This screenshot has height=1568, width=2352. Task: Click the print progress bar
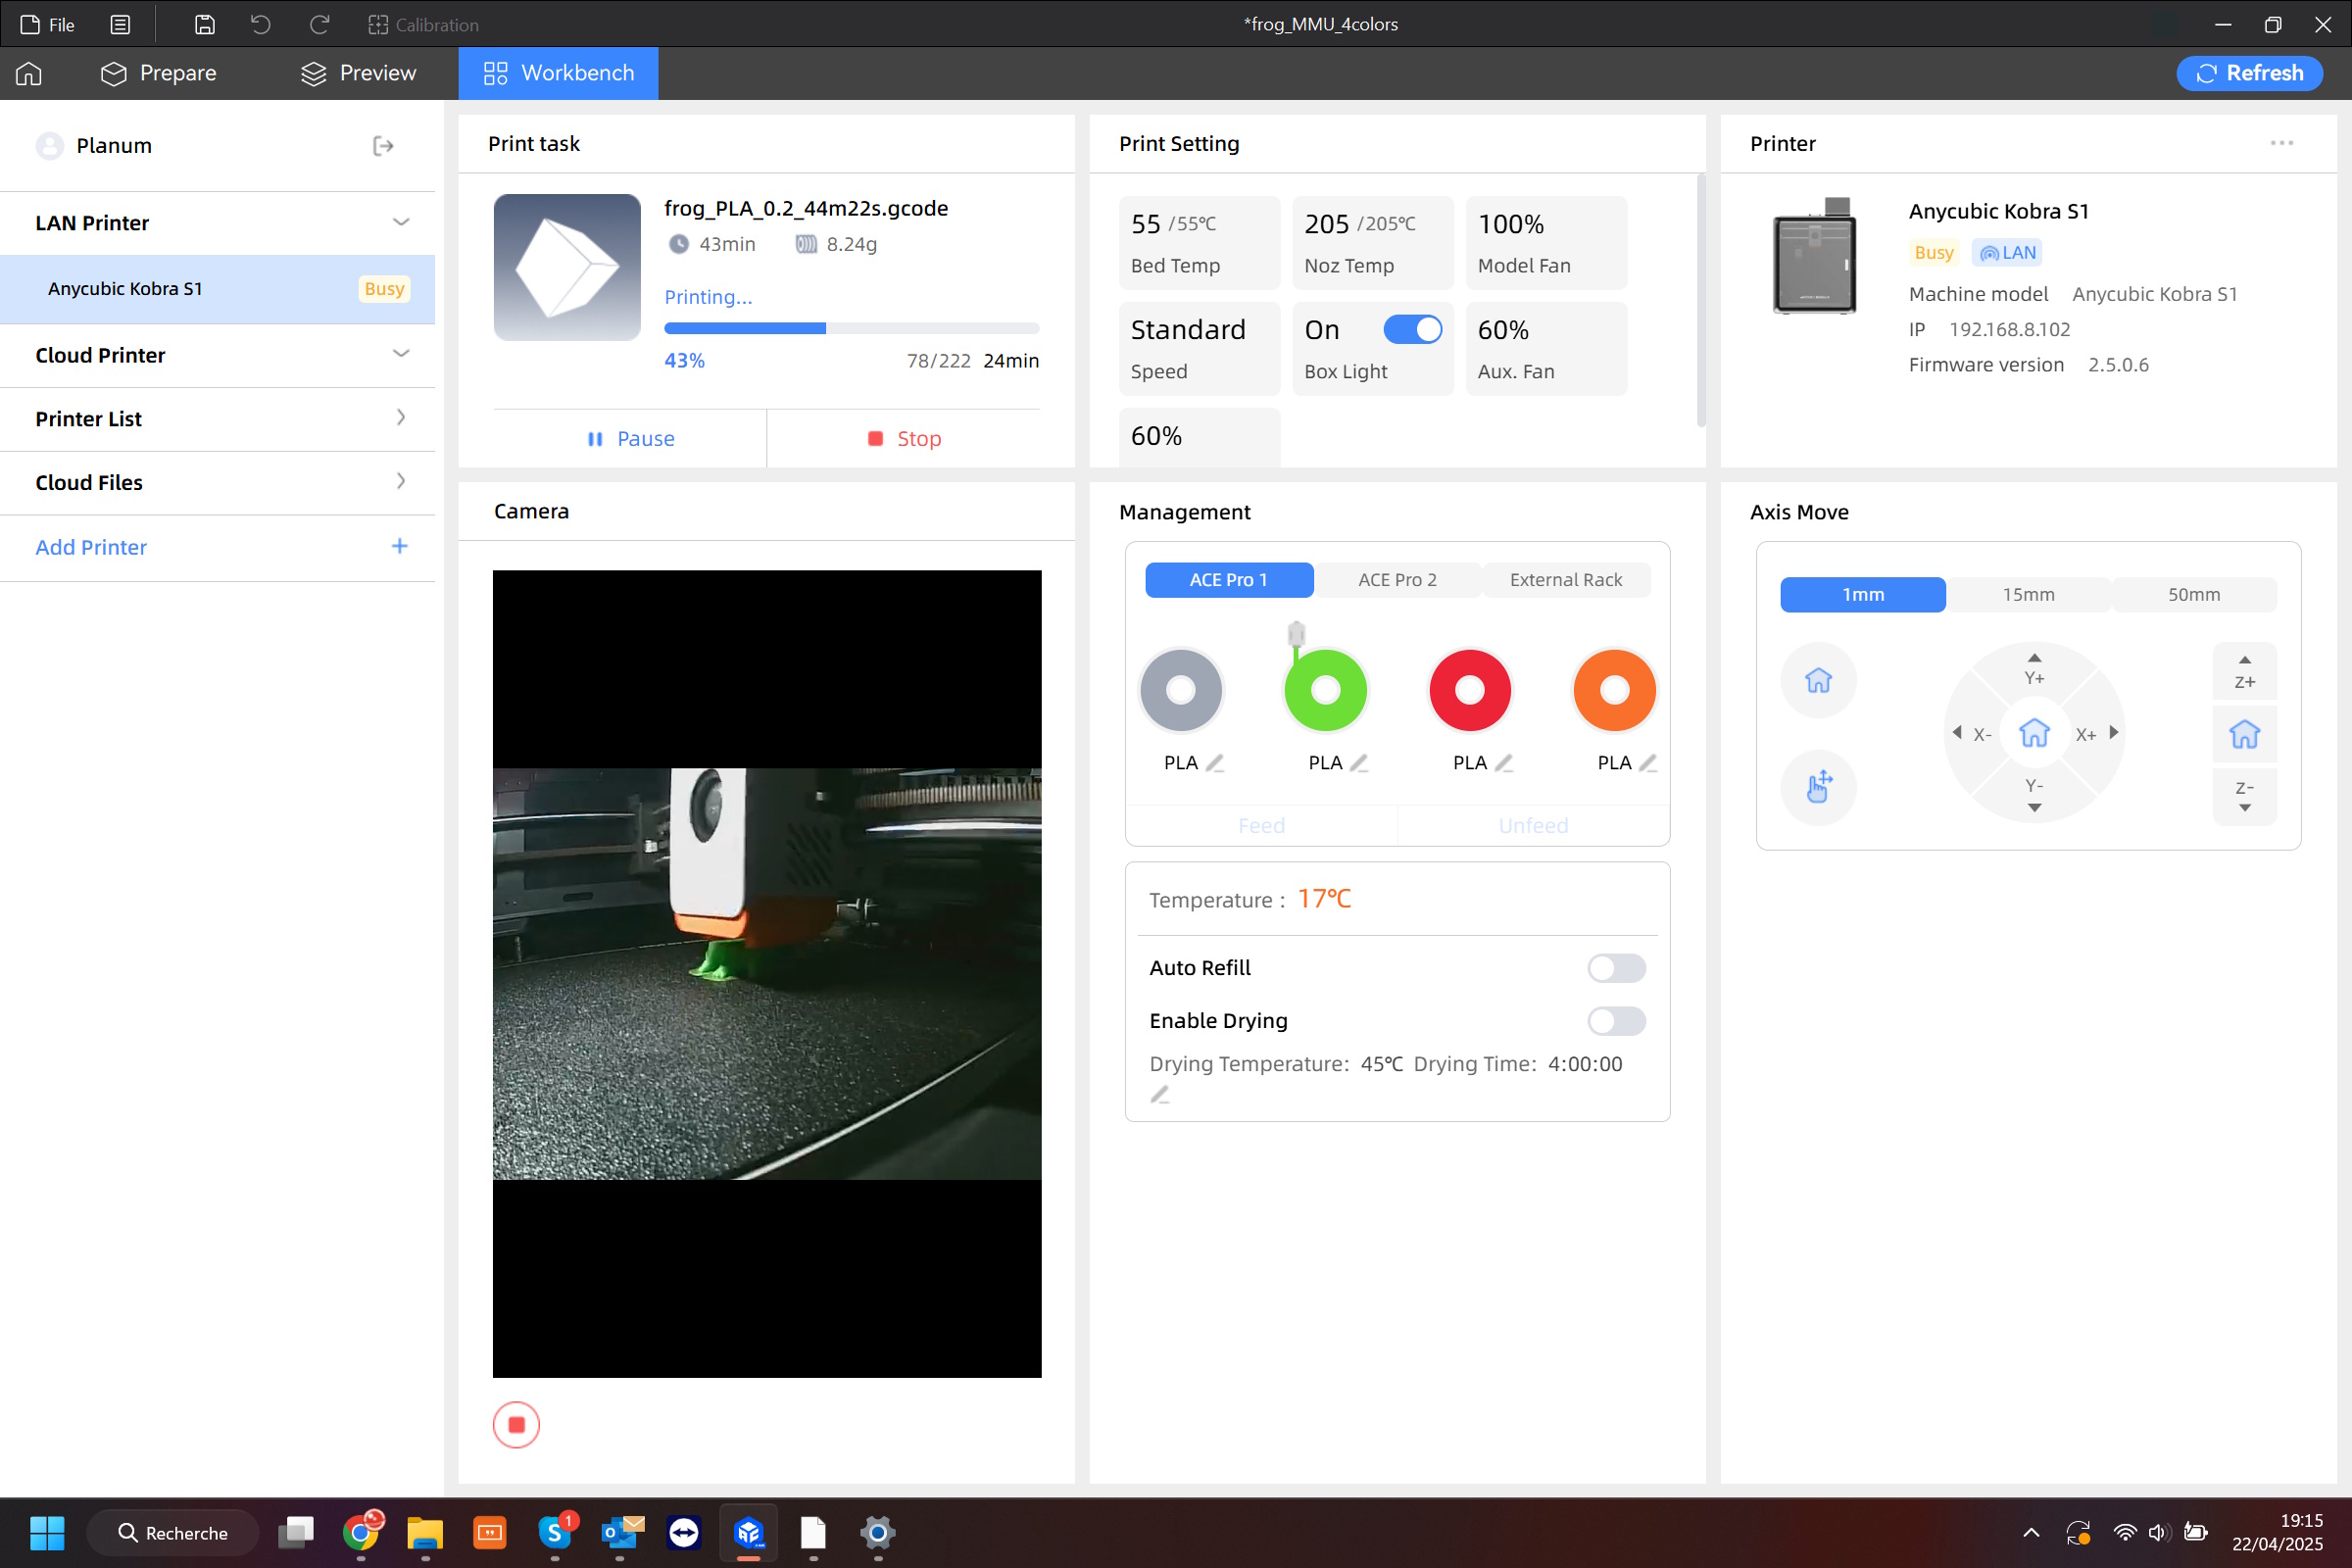coord(851,328)
